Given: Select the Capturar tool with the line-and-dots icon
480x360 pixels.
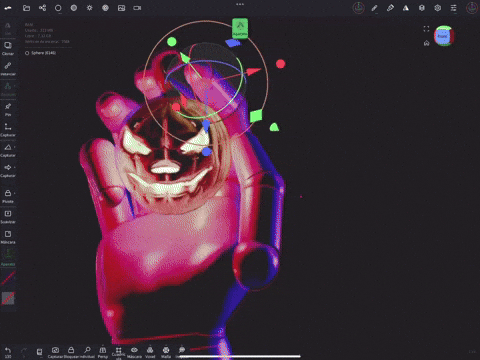Looking at the screenshot, I should pos(8,130).
